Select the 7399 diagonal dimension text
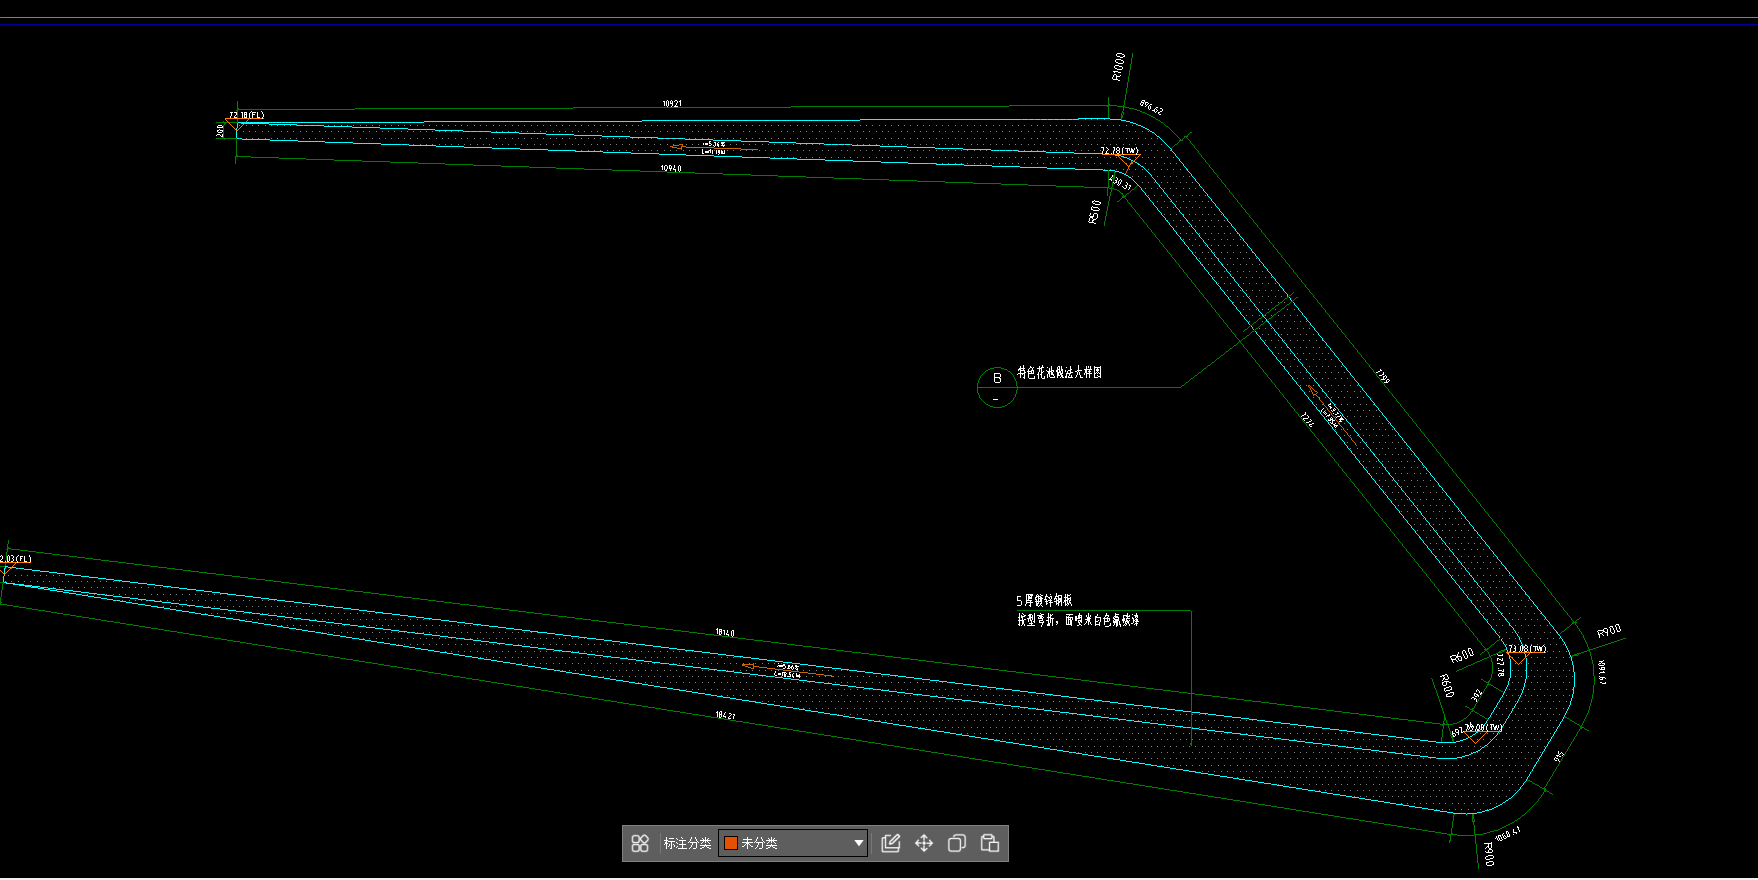 coord(1382,376)
